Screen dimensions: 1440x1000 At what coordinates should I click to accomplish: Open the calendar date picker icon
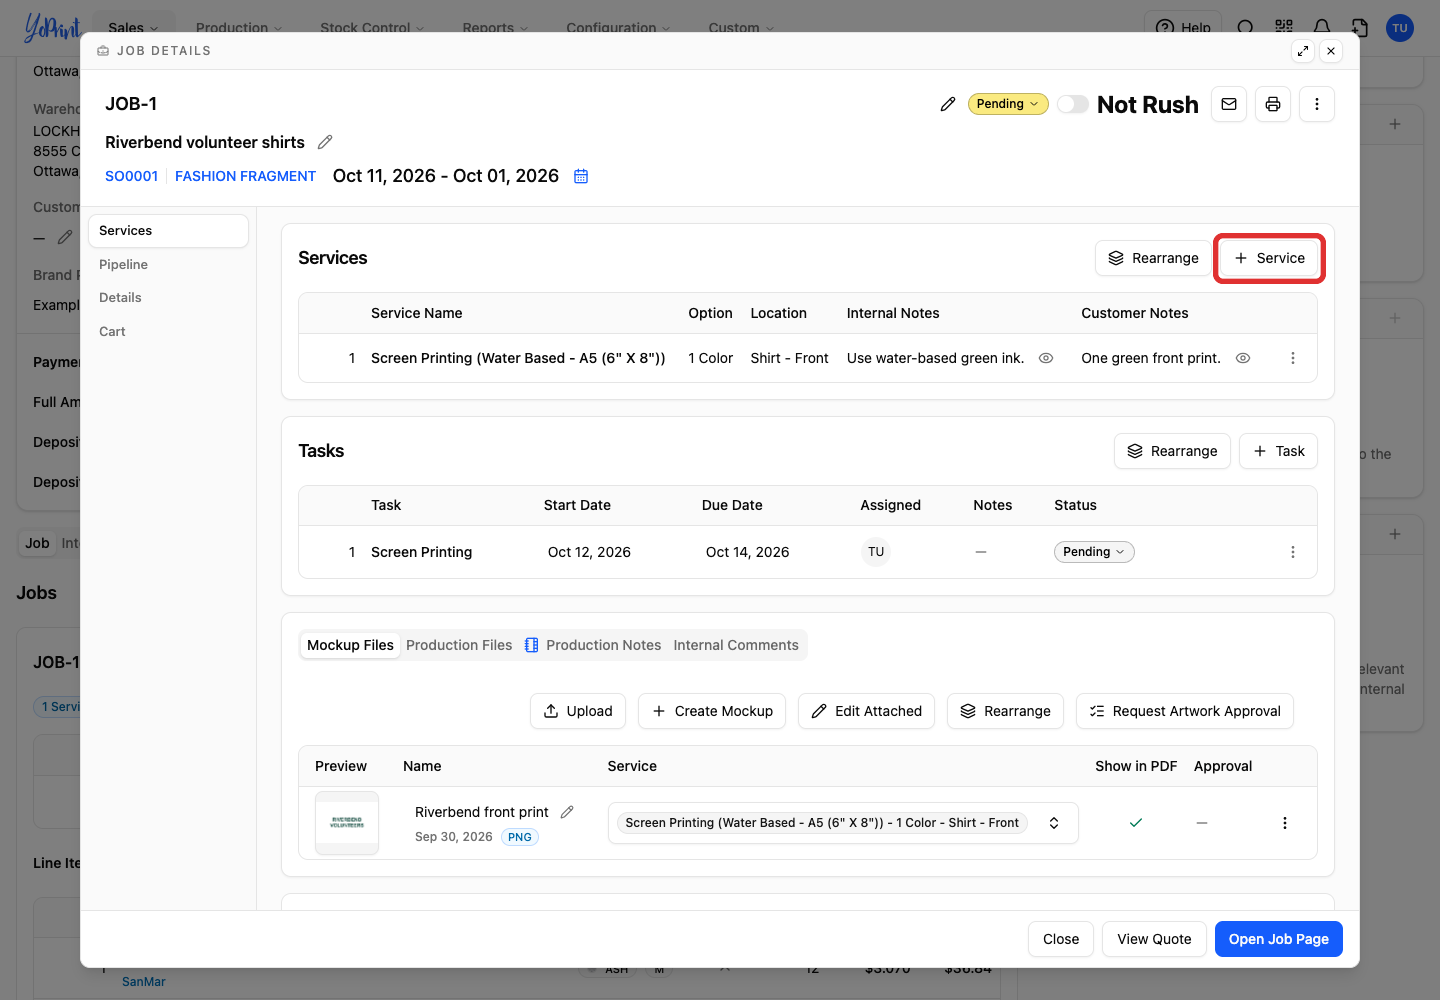(x=581, y=176)
